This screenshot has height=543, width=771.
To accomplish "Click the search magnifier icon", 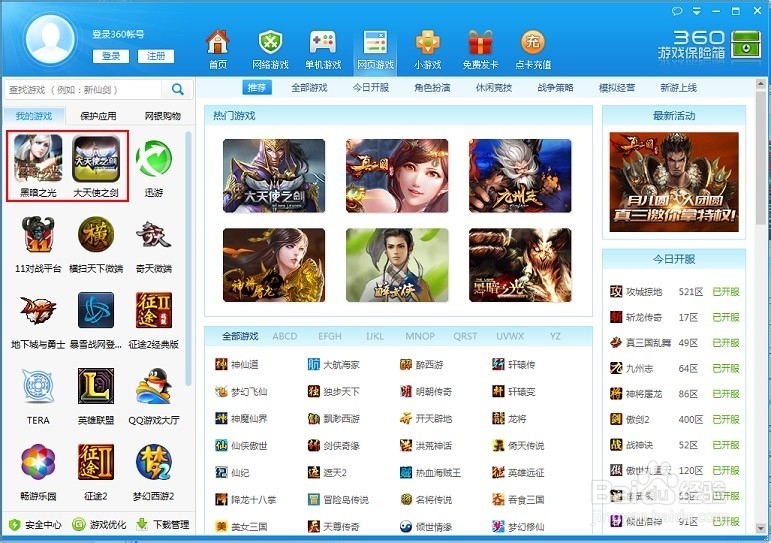I will (178, 90).
